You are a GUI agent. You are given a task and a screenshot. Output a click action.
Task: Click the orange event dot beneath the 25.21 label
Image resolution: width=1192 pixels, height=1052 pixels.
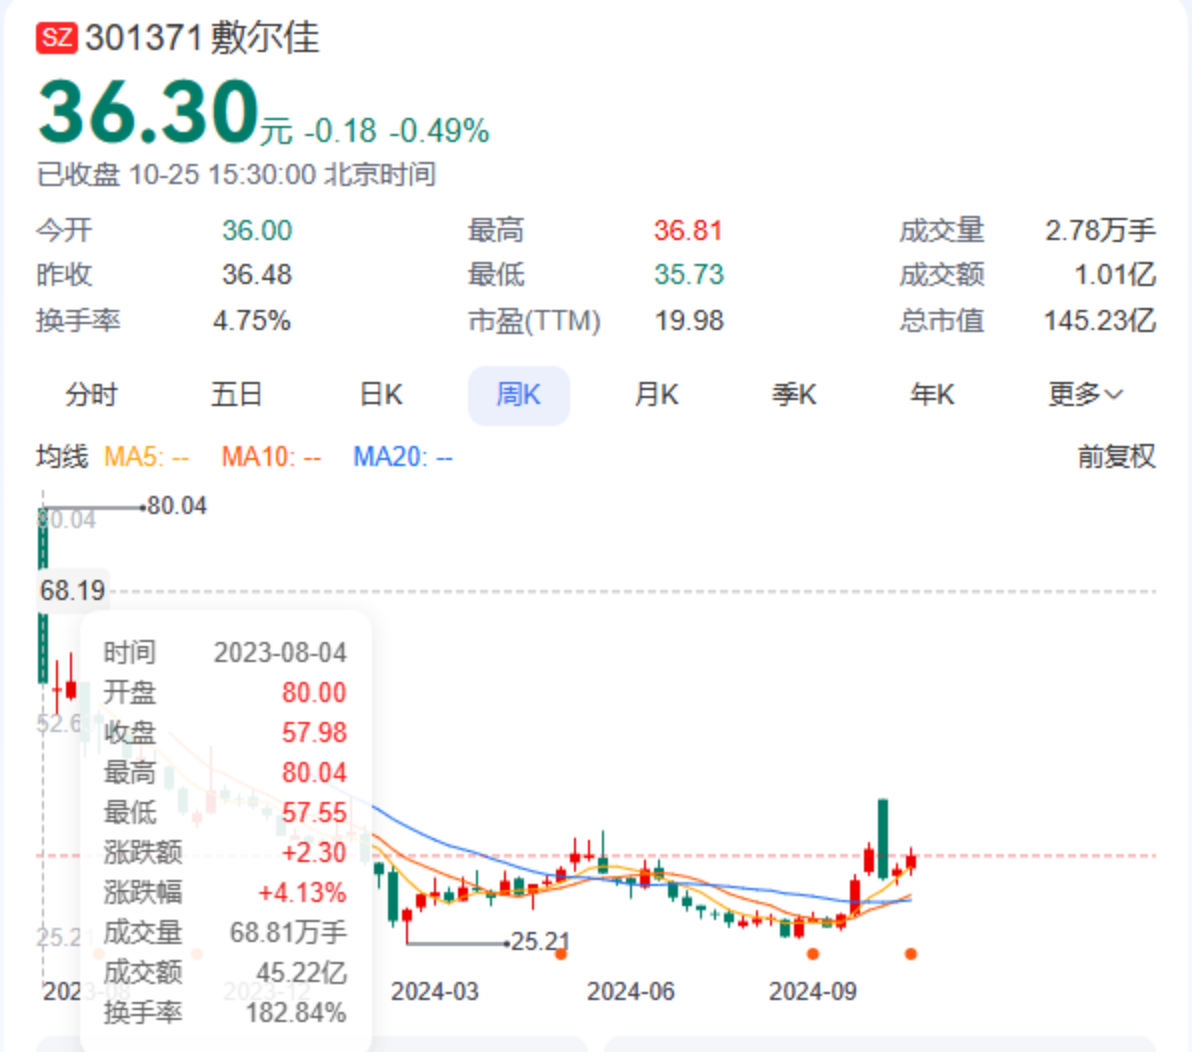point(561,954)
